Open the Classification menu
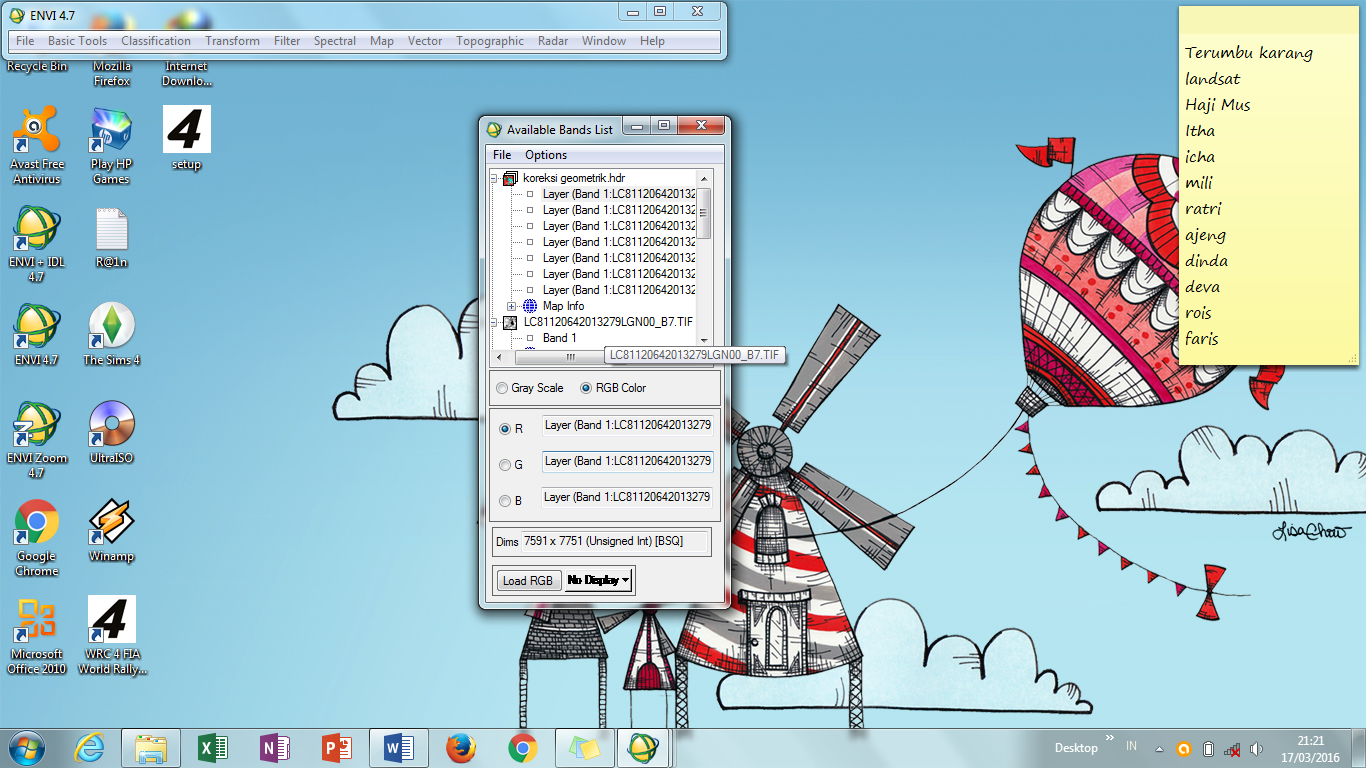Image resolution: width=1366 pixels, height=768 pixels. (156, 41)
